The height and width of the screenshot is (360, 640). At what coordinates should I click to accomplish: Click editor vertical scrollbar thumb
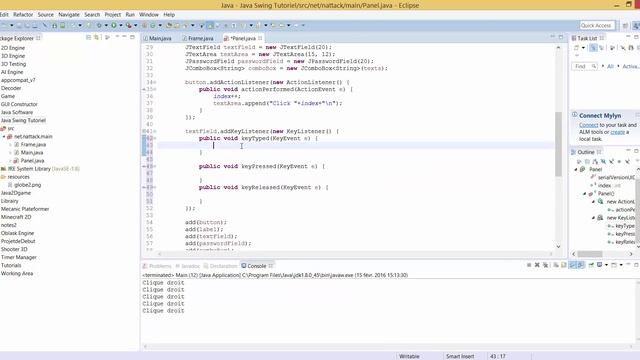pos(558,144)
